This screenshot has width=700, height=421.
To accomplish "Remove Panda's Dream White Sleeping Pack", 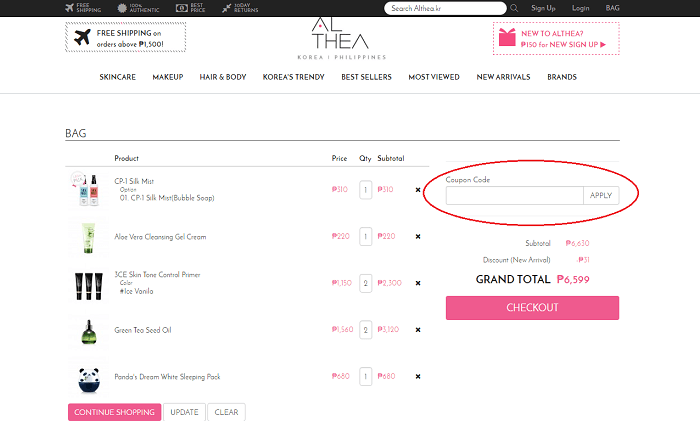I will [418, 376].
